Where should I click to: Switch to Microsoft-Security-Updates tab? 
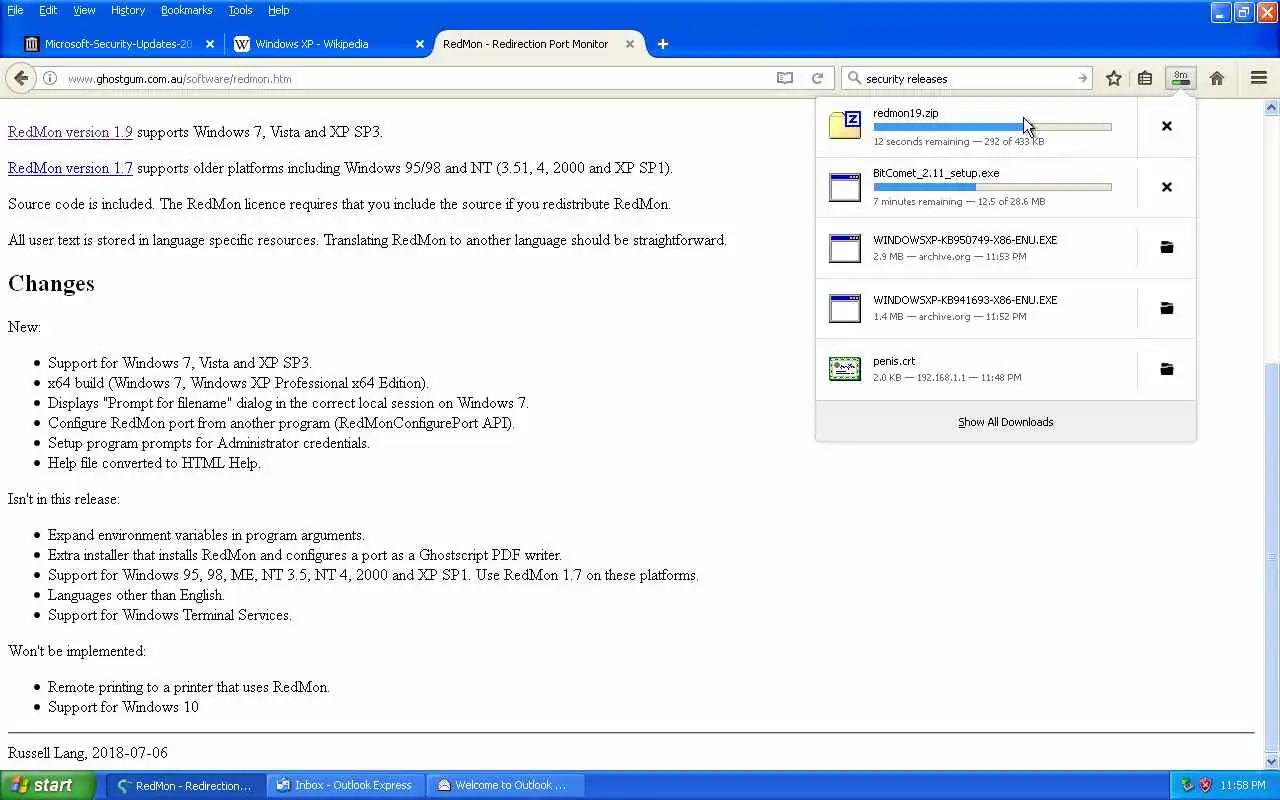[119, 44]
